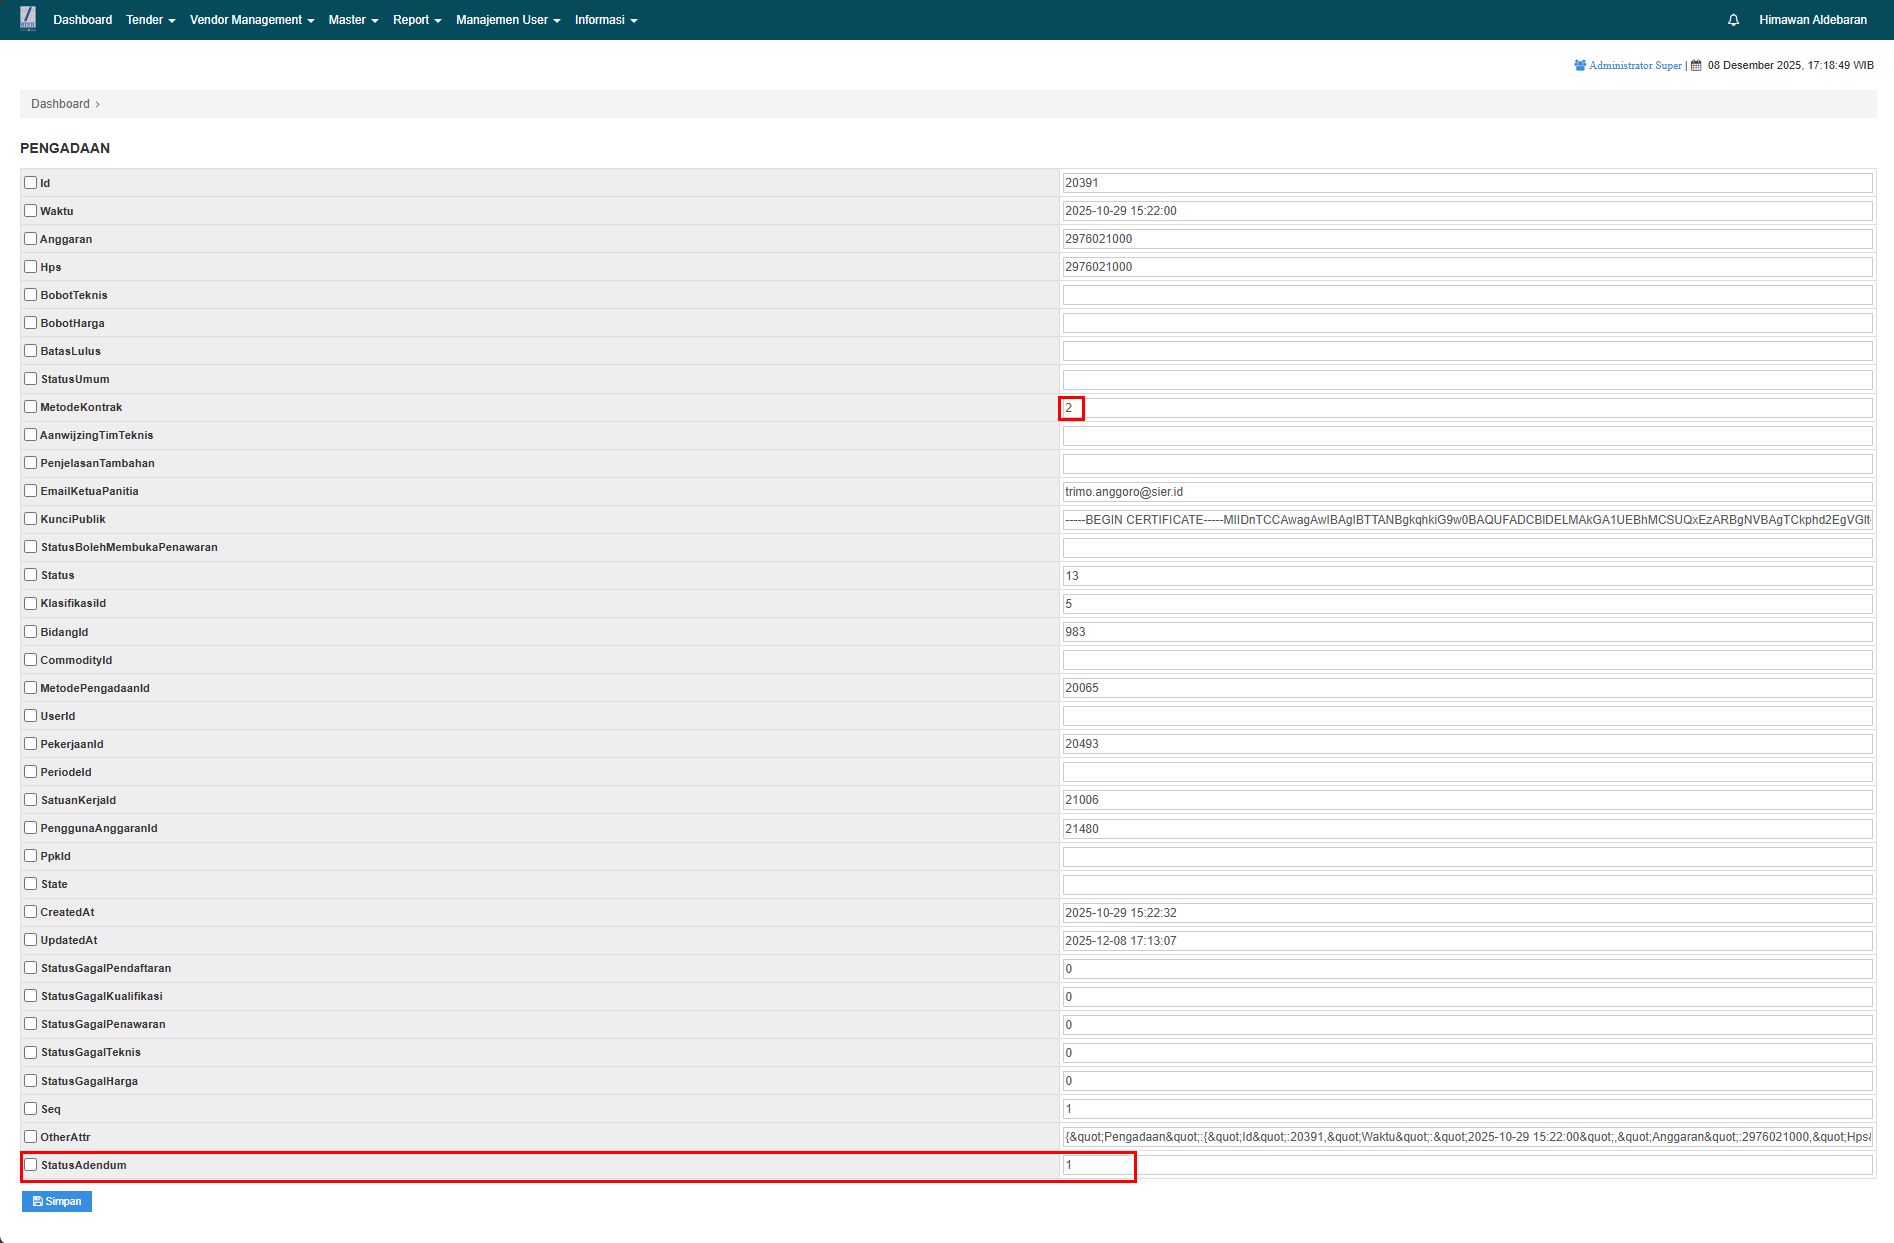Viewport: 1894px width, 1243px height.
Task: Open the Informasi menu
Action: [606, 20]
